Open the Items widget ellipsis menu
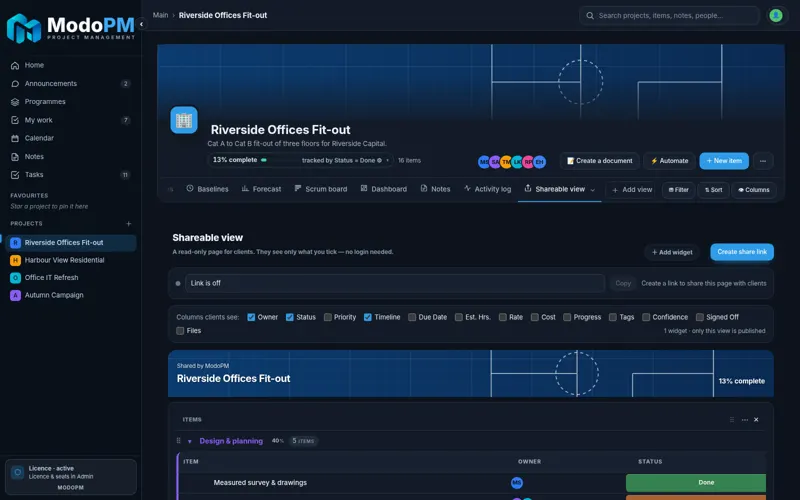This screenshot has height=500, width=800. [745, 420]
